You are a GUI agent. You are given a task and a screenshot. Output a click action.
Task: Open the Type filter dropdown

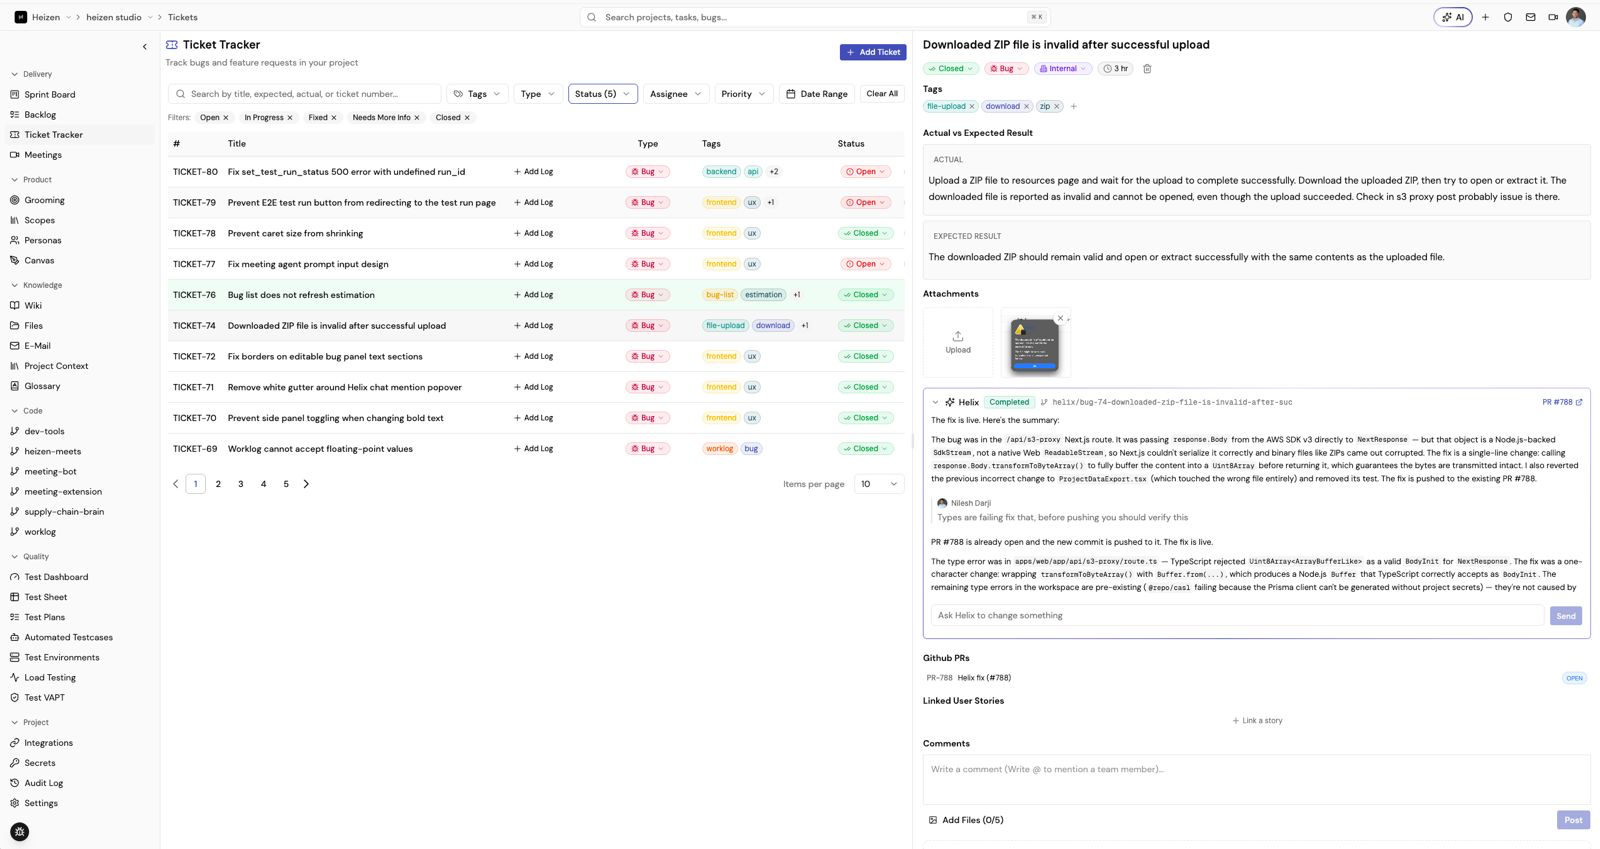[x=537, y=94]
